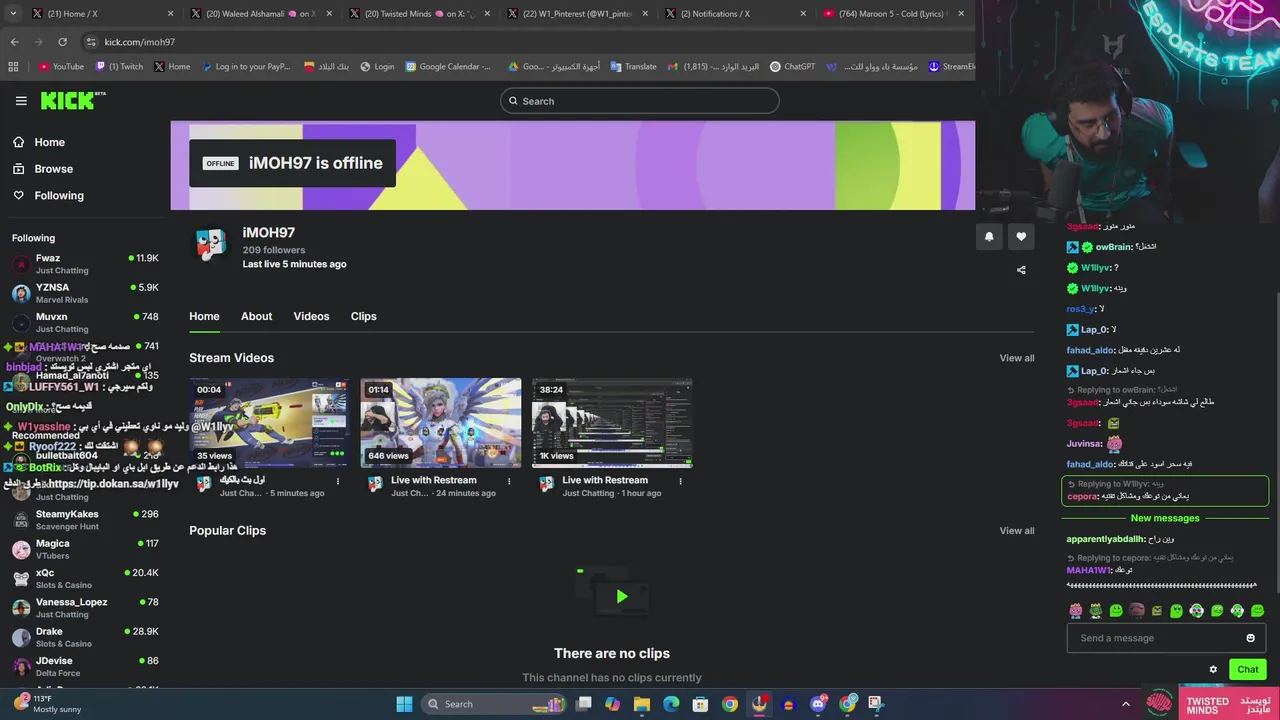1280x720 pixels.
Task: Click the share icon under the follow buttons
Action: (x=1021, y=270)
